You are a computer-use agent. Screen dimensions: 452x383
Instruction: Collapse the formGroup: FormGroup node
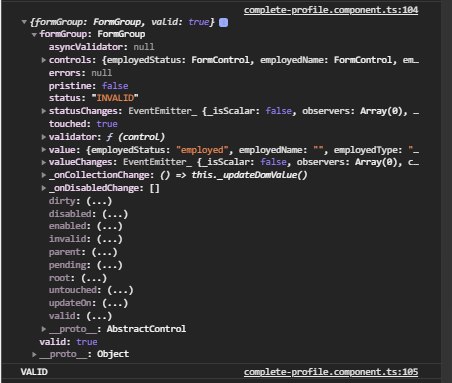pyautogui.click(x=34, y=35)
